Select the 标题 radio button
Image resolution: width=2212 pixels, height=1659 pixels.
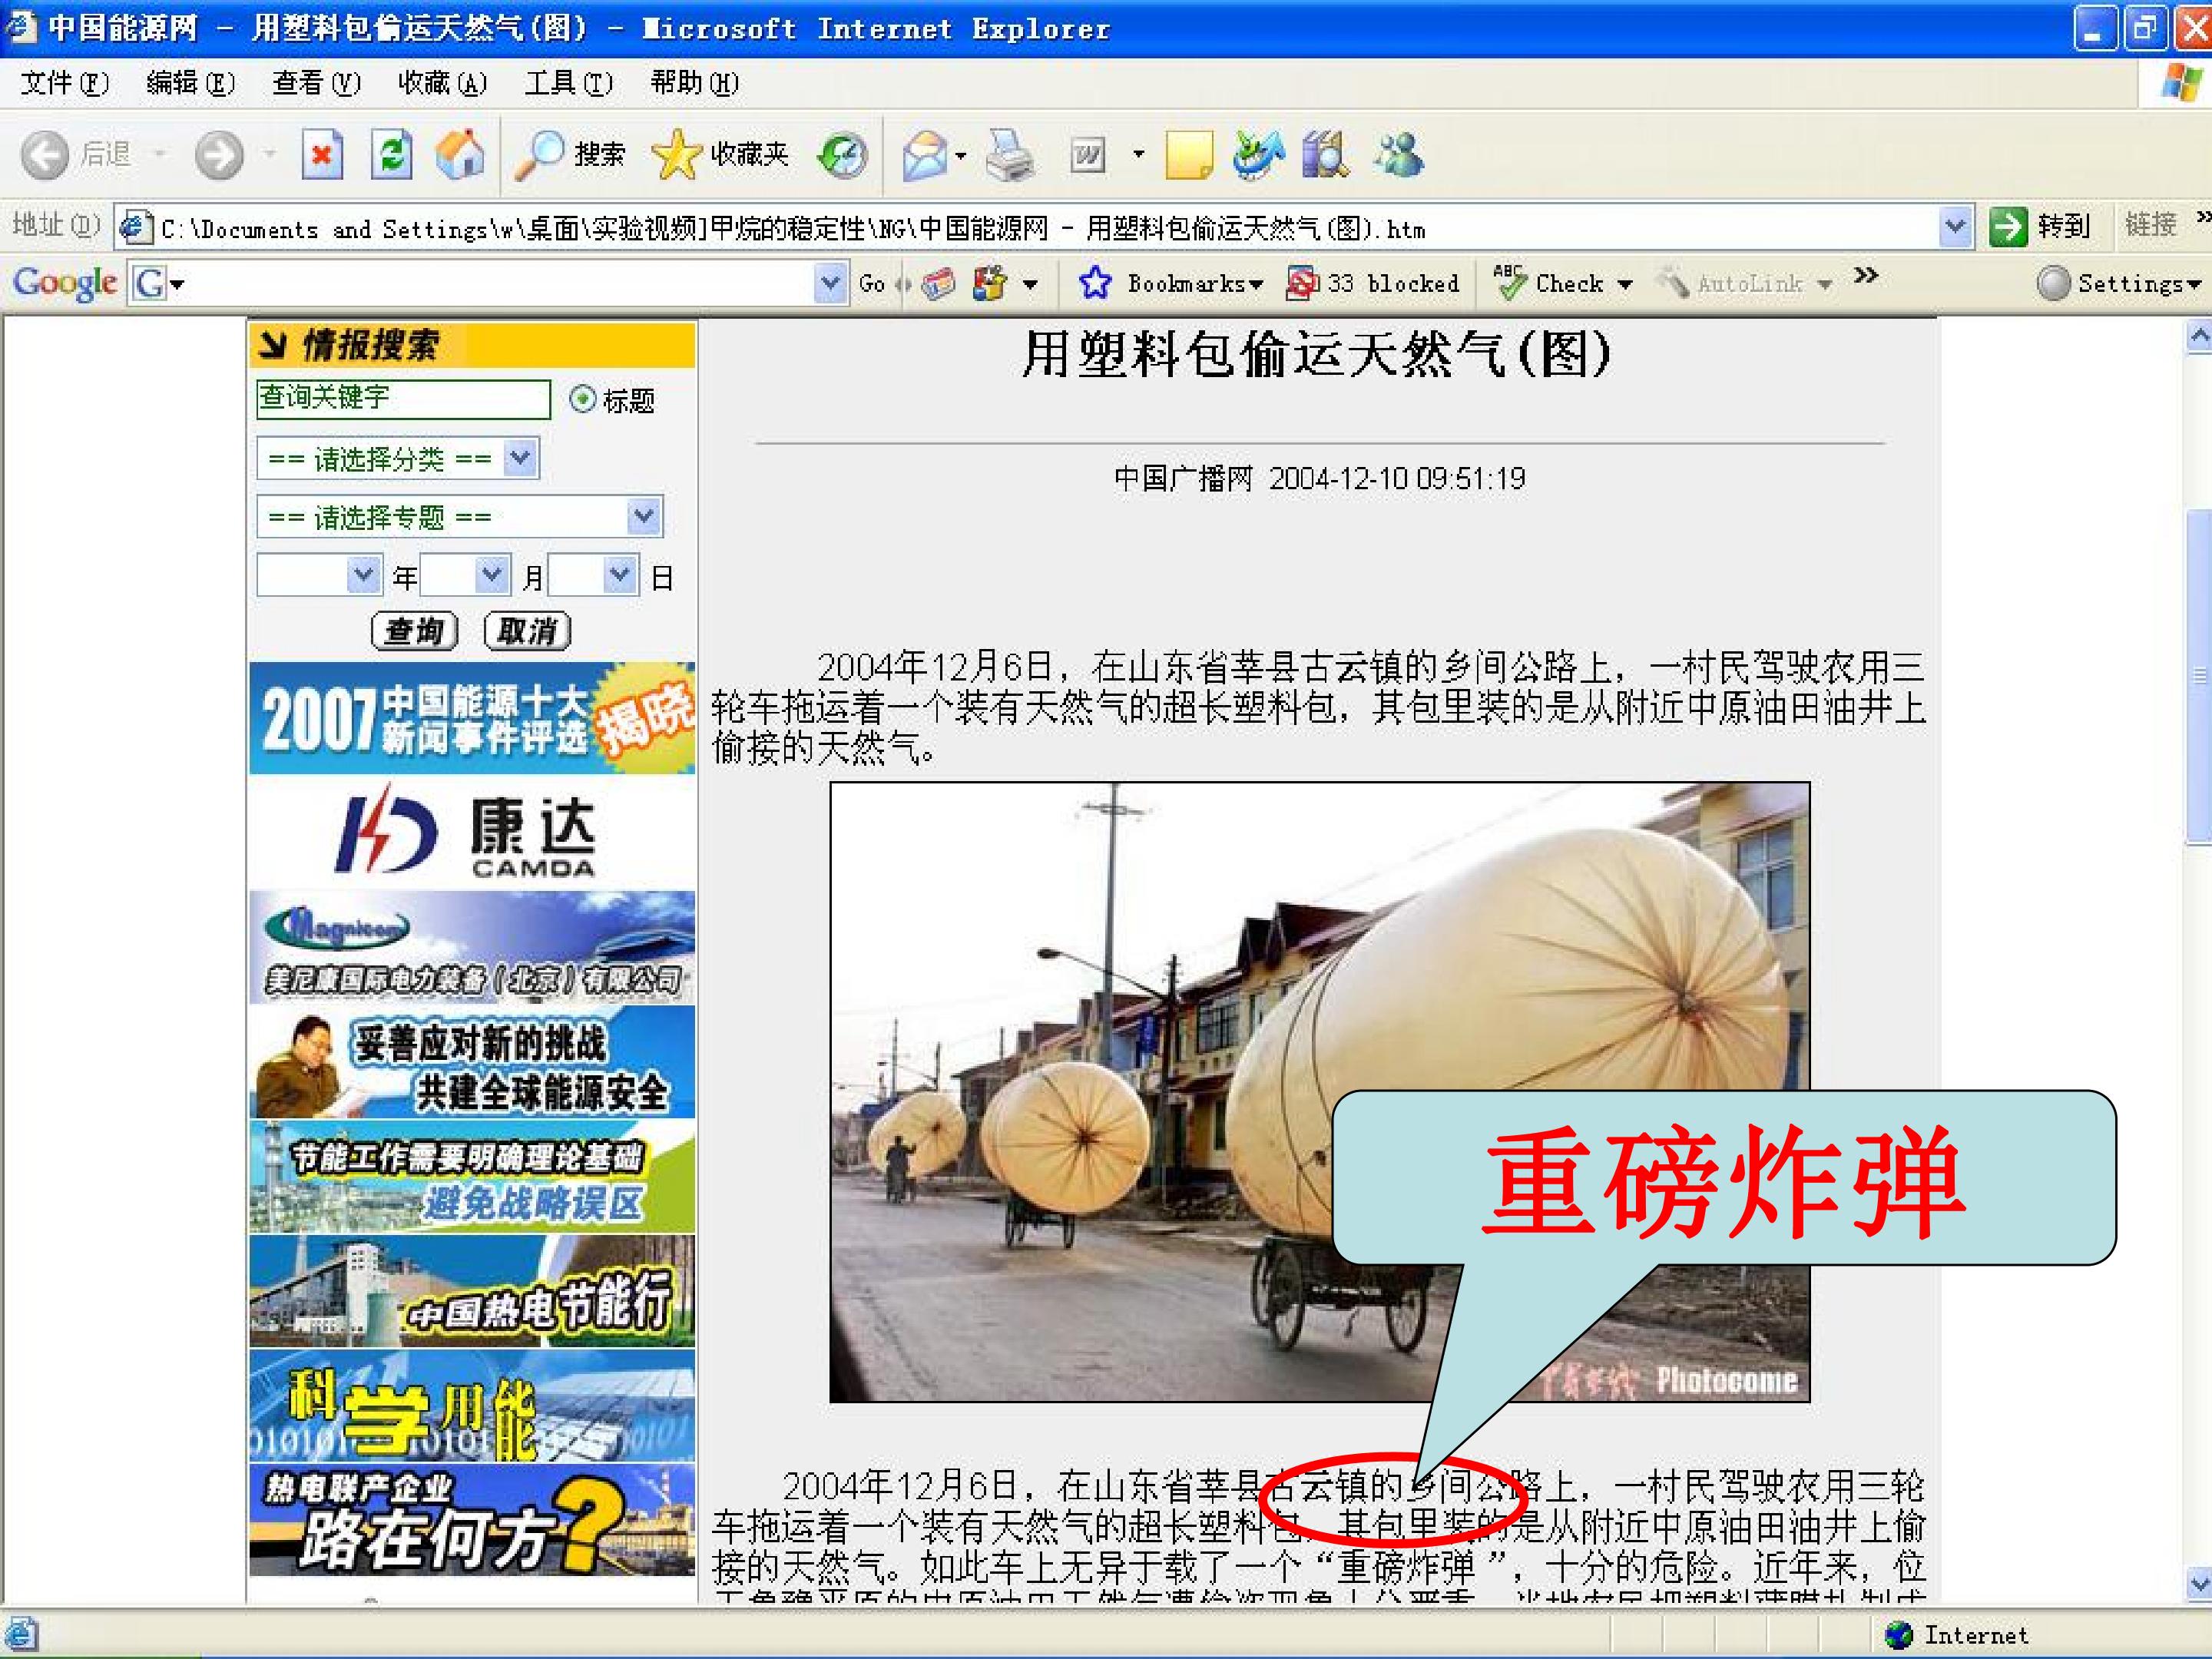click(x=582, y=400)
